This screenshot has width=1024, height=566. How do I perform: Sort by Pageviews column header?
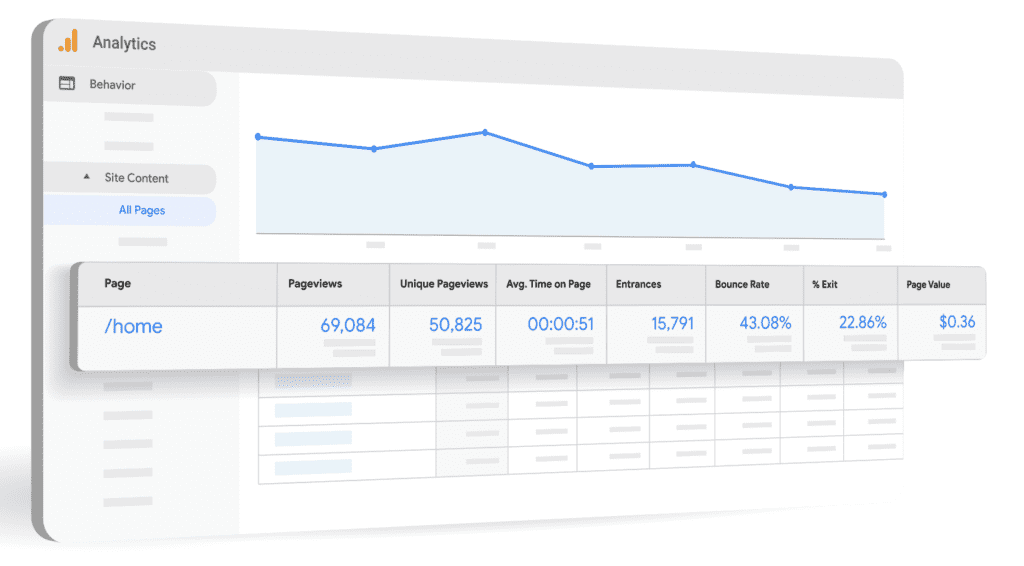(x=315, y=284)
